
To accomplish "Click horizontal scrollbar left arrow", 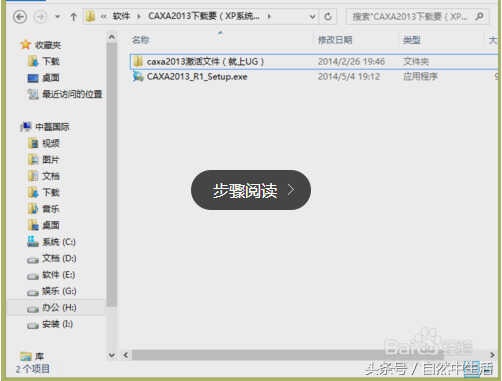I will tap(126, 355).
